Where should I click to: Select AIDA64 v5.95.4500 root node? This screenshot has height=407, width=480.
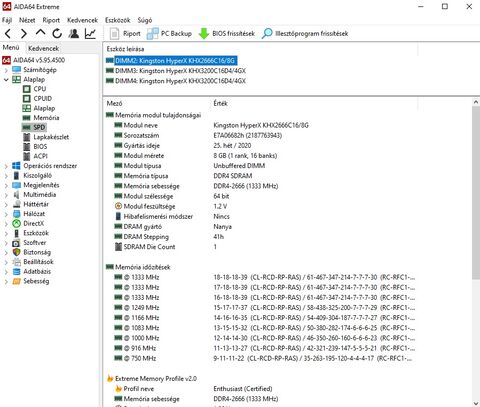point(39,60)
